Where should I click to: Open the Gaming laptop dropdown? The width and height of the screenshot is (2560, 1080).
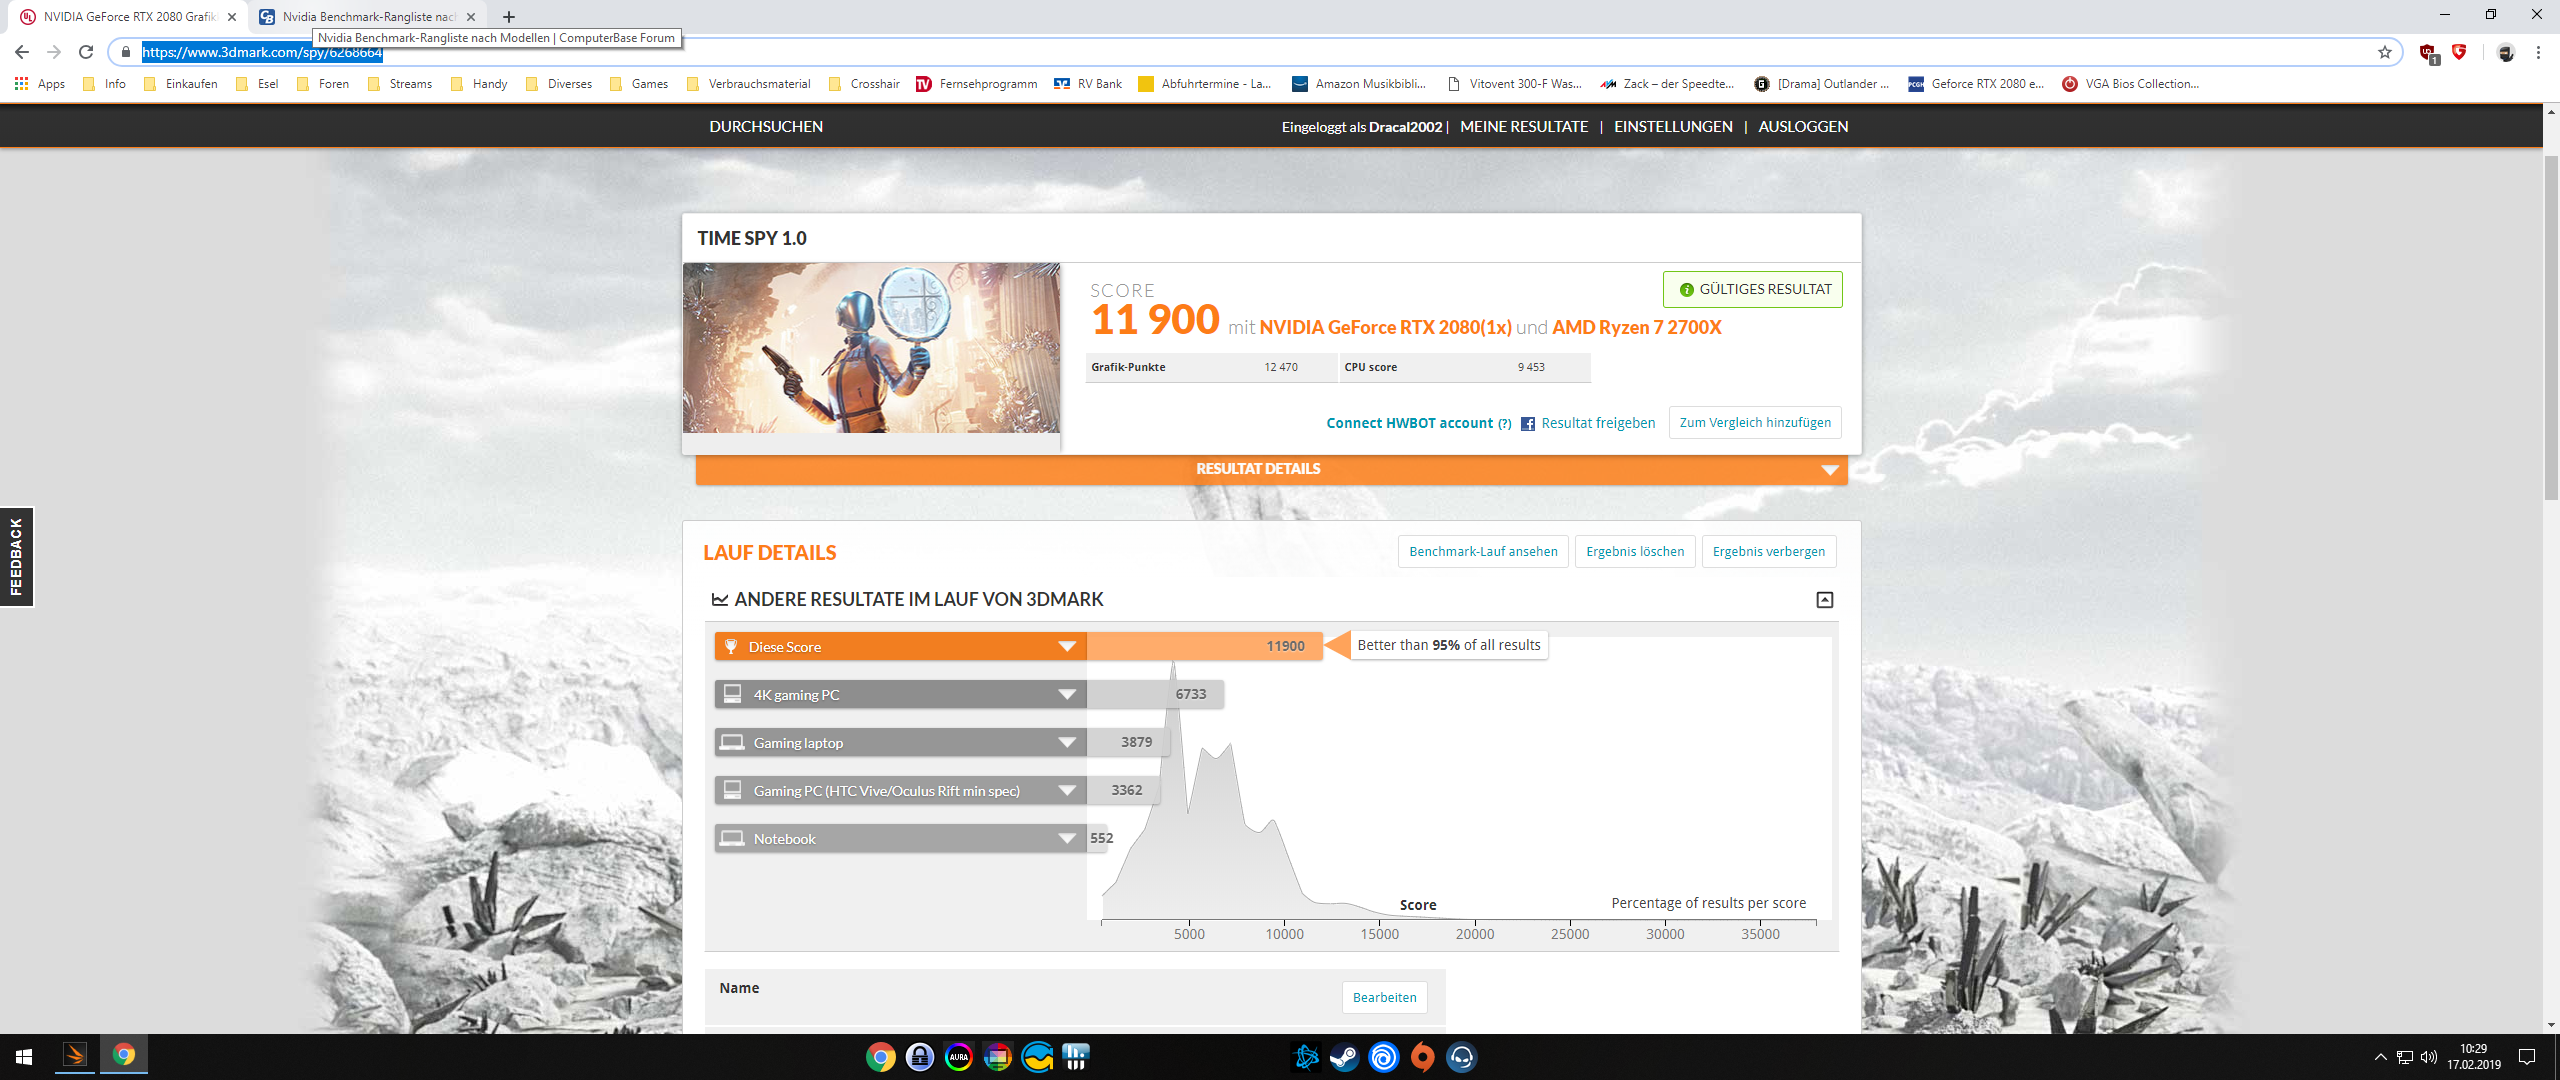(x=1067, y=743)
